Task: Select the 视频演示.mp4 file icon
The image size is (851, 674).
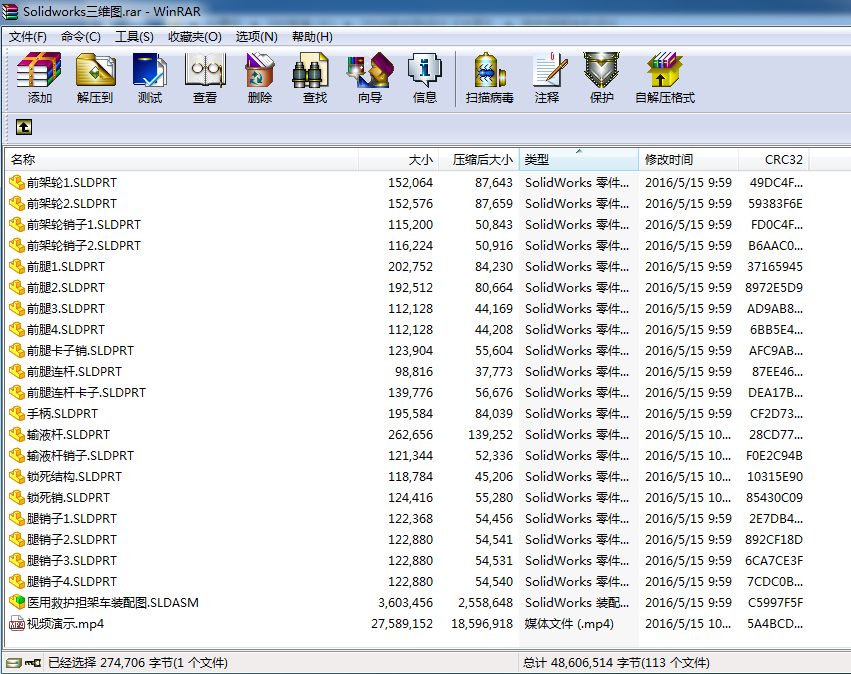Action: coord(17,624)
